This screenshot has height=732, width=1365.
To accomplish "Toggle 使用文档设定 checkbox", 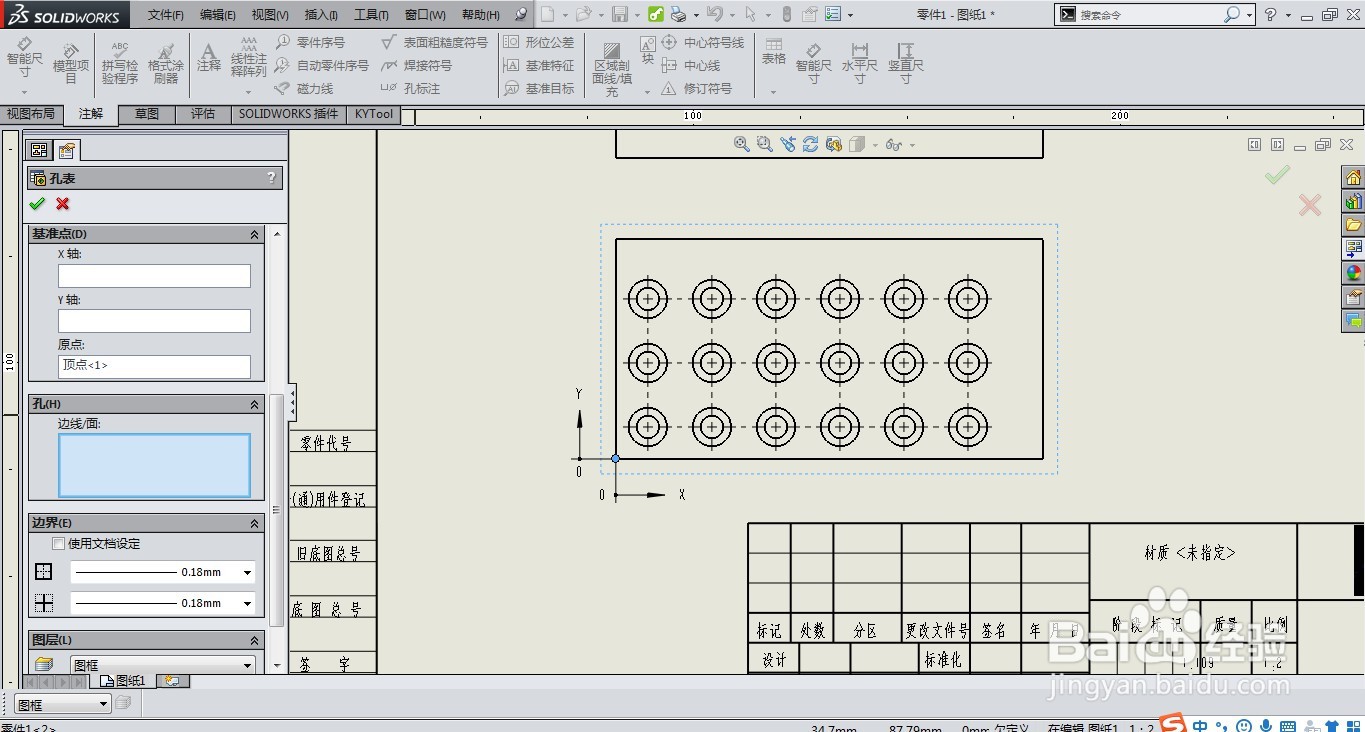I will (58, 544).
